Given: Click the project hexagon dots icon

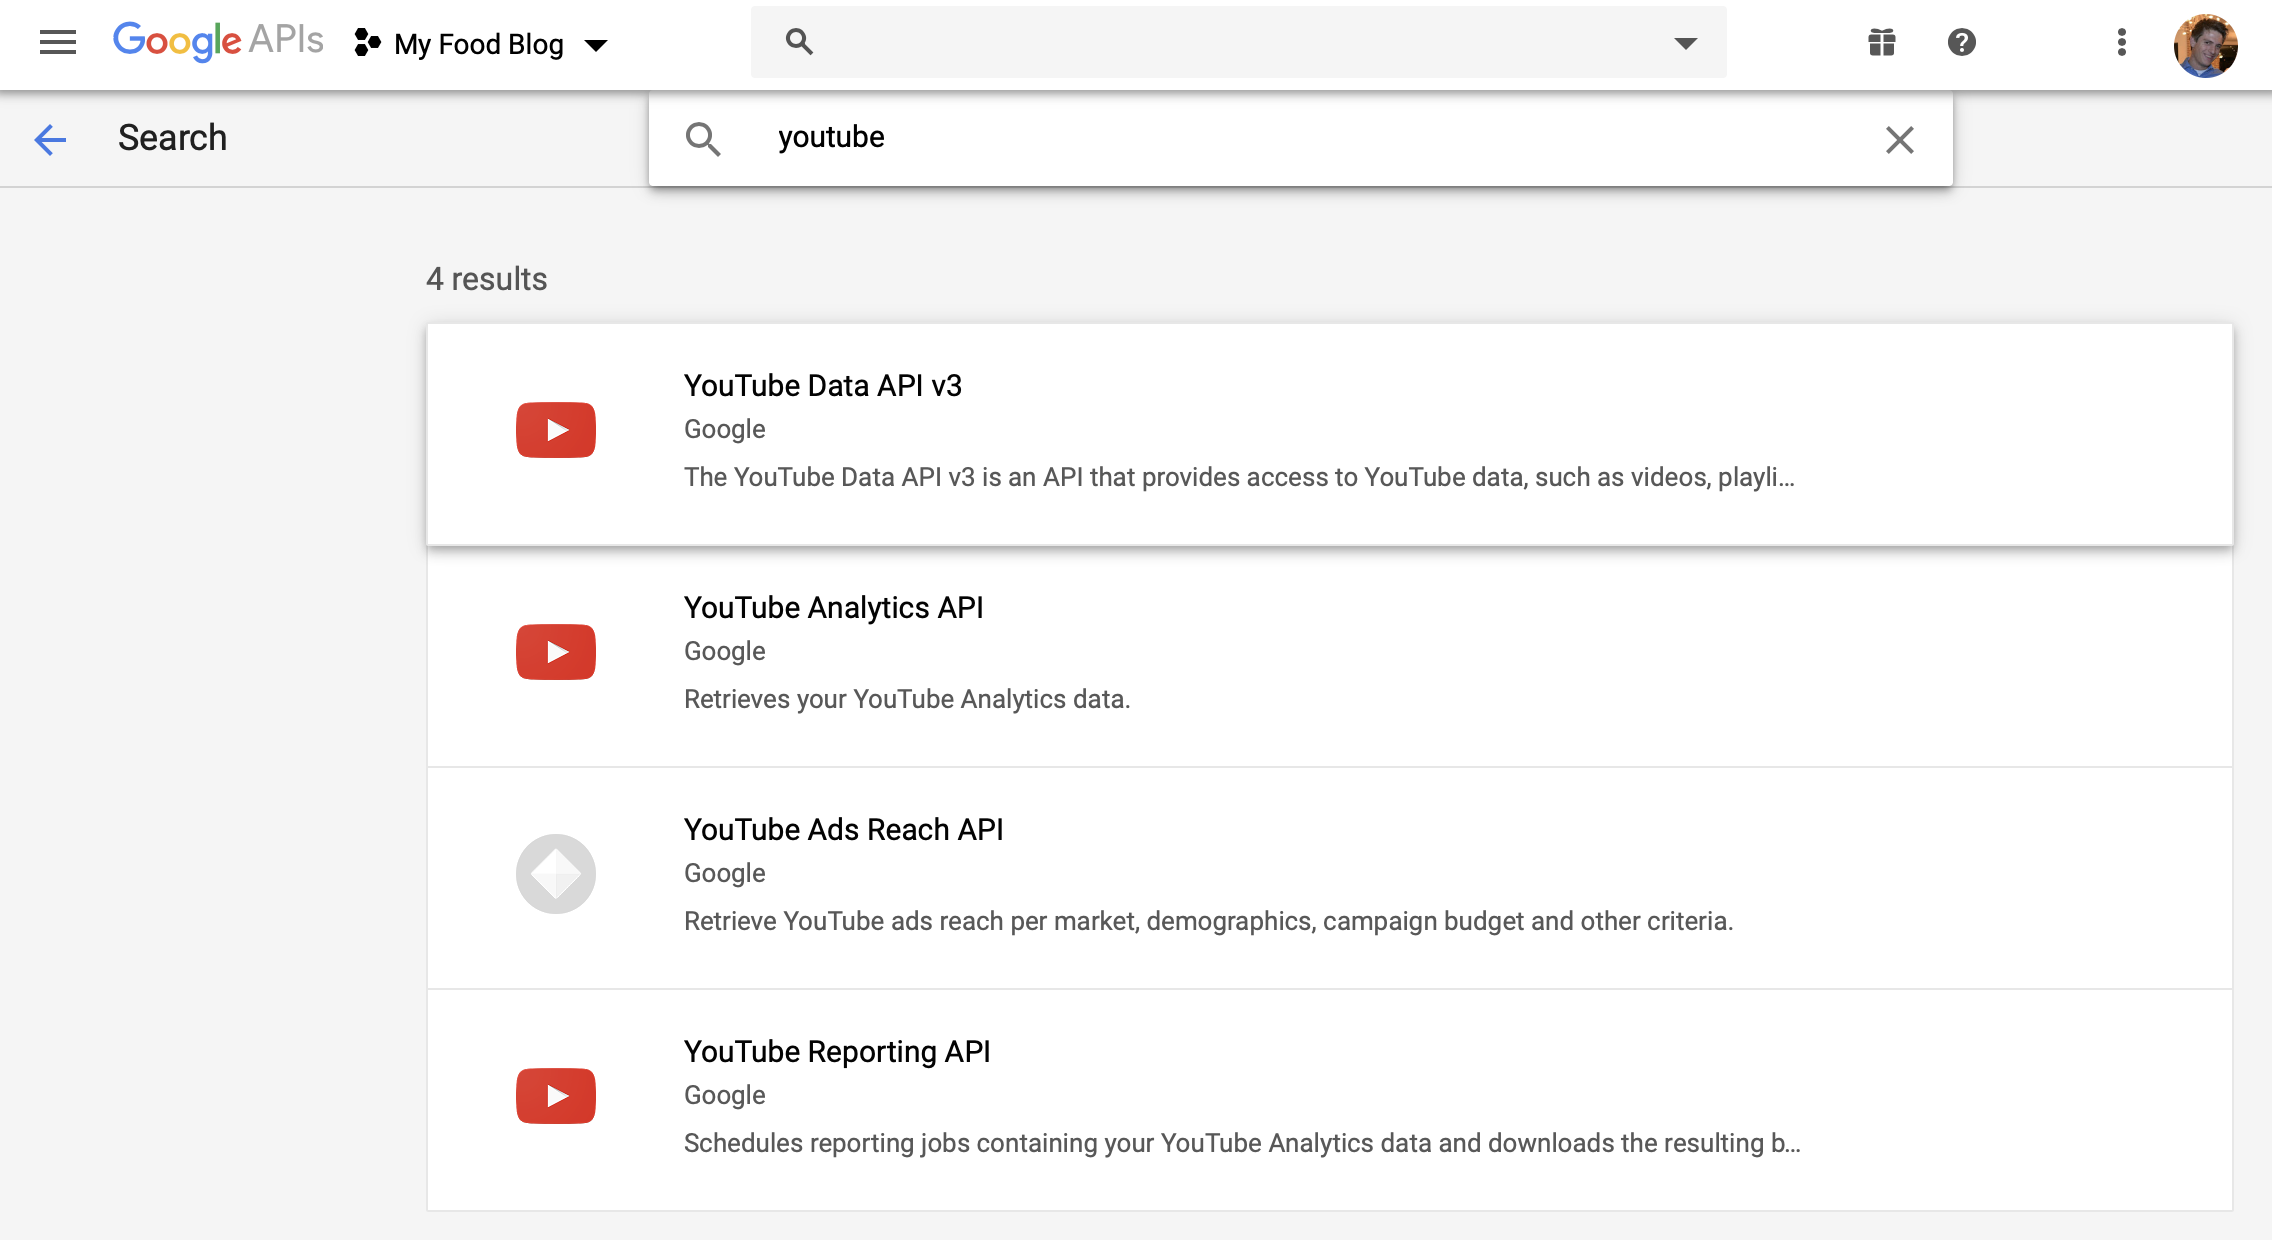Looking at the screenshot, I should pyautogui.click(x=367, y=42).
